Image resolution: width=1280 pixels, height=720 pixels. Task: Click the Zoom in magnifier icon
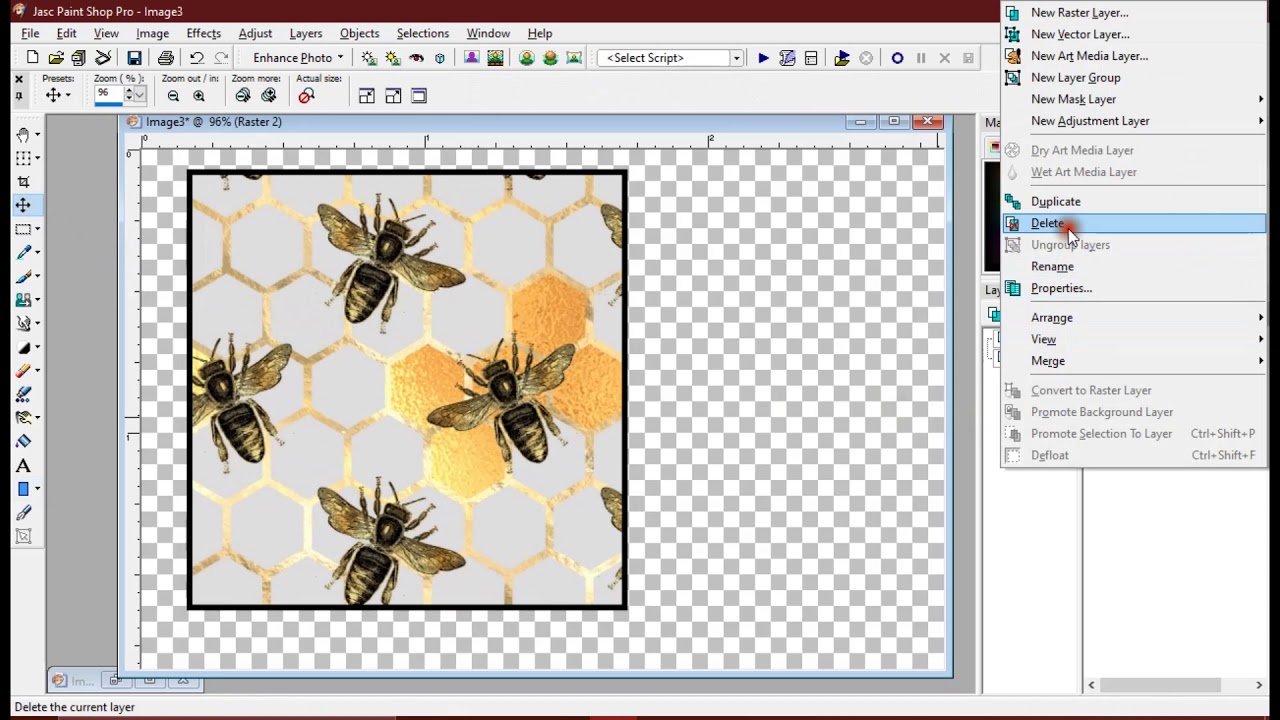pos(199,96)
